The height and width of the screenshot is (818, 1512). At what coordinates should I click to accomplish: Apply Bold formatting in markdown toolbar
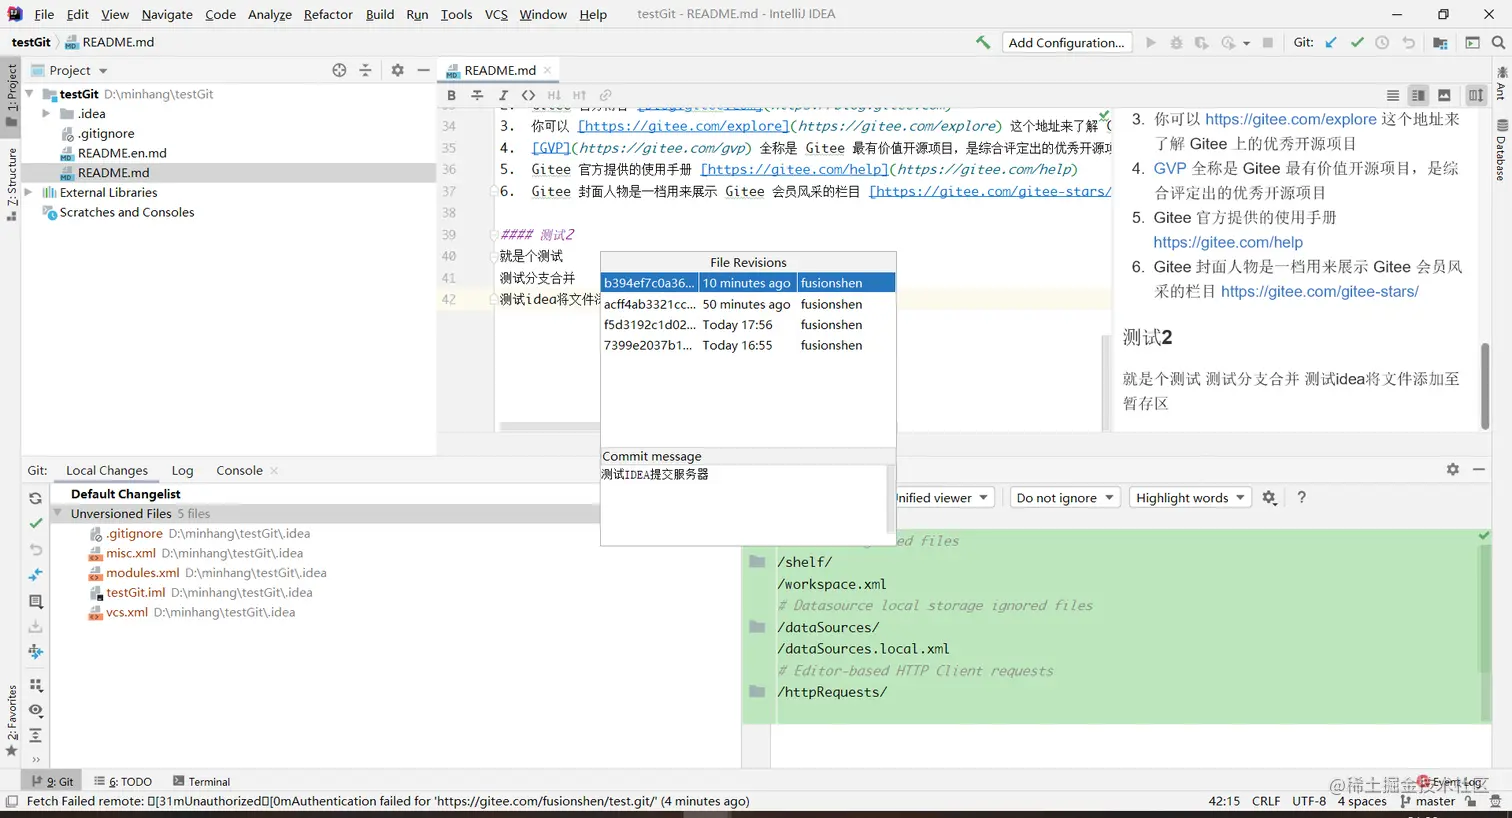[451, 95]
